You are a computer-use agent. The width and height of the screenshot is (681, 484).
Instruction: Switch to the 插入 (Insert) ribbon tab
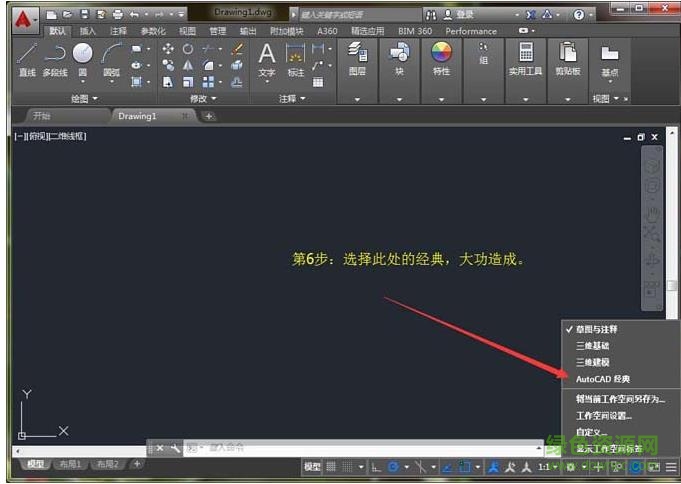pyautogui.click(x=87, y=31)
